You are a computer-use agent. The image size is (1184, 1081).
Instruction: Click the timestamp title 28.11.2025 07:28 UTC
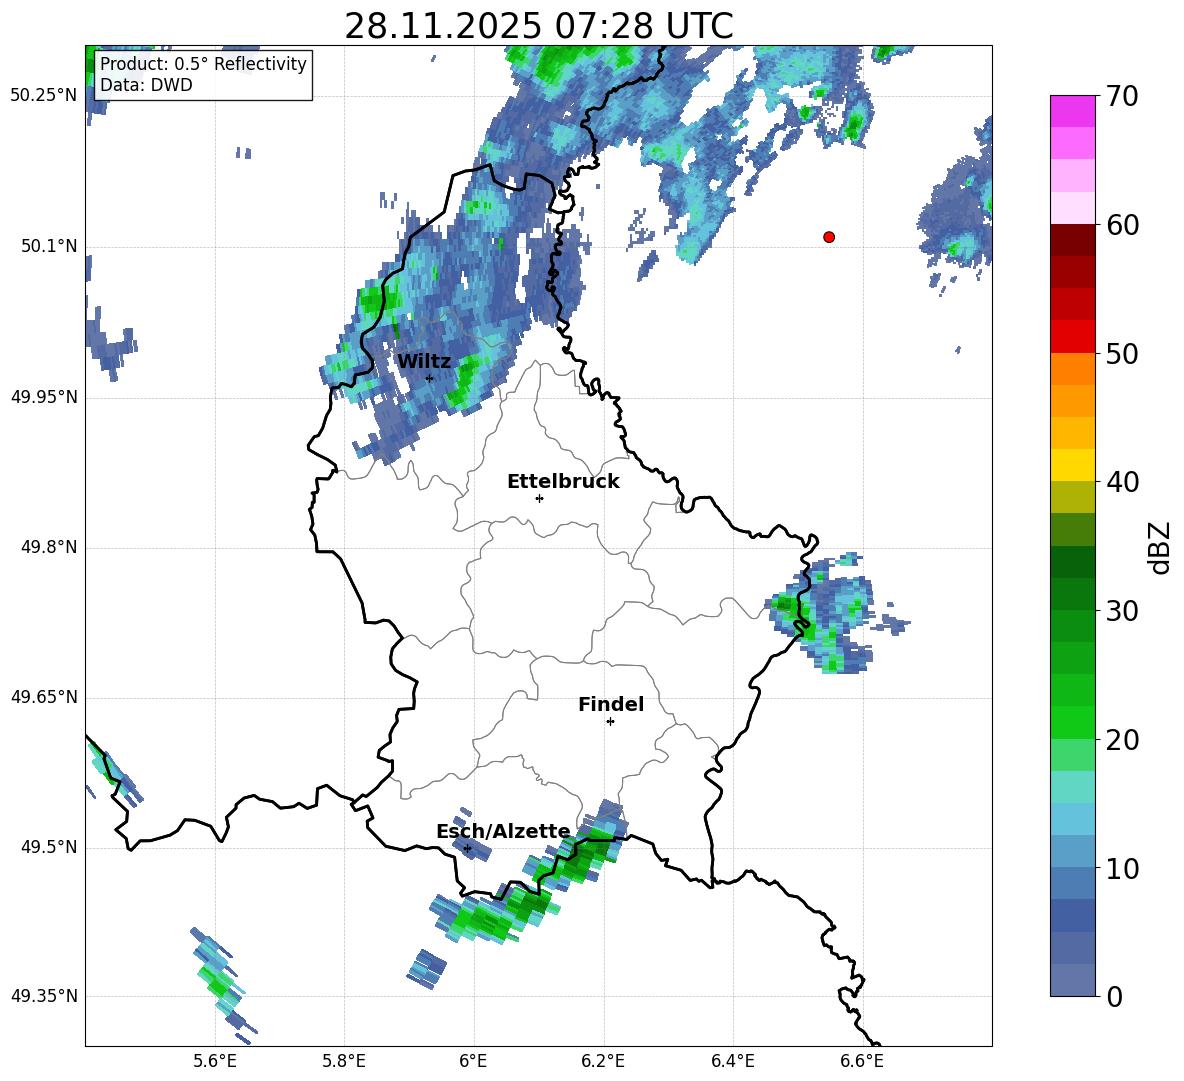(538, 26)
